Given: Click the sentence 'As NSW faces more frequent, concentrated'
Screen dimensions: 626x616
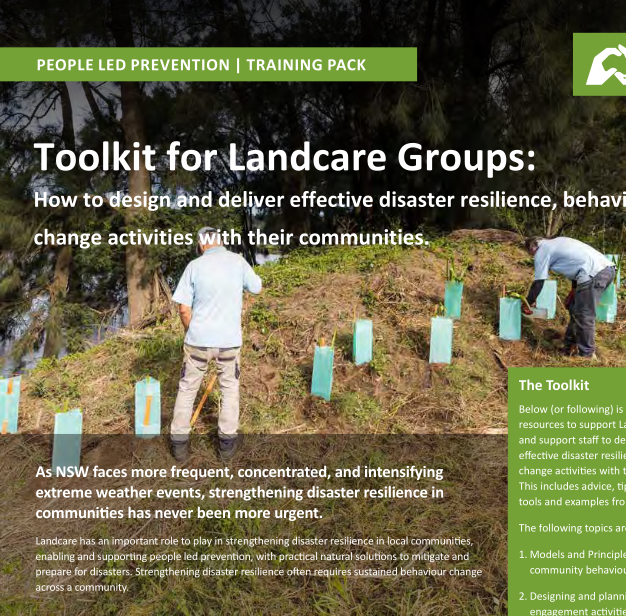Looking at the screenshot, I should [239, 472].
